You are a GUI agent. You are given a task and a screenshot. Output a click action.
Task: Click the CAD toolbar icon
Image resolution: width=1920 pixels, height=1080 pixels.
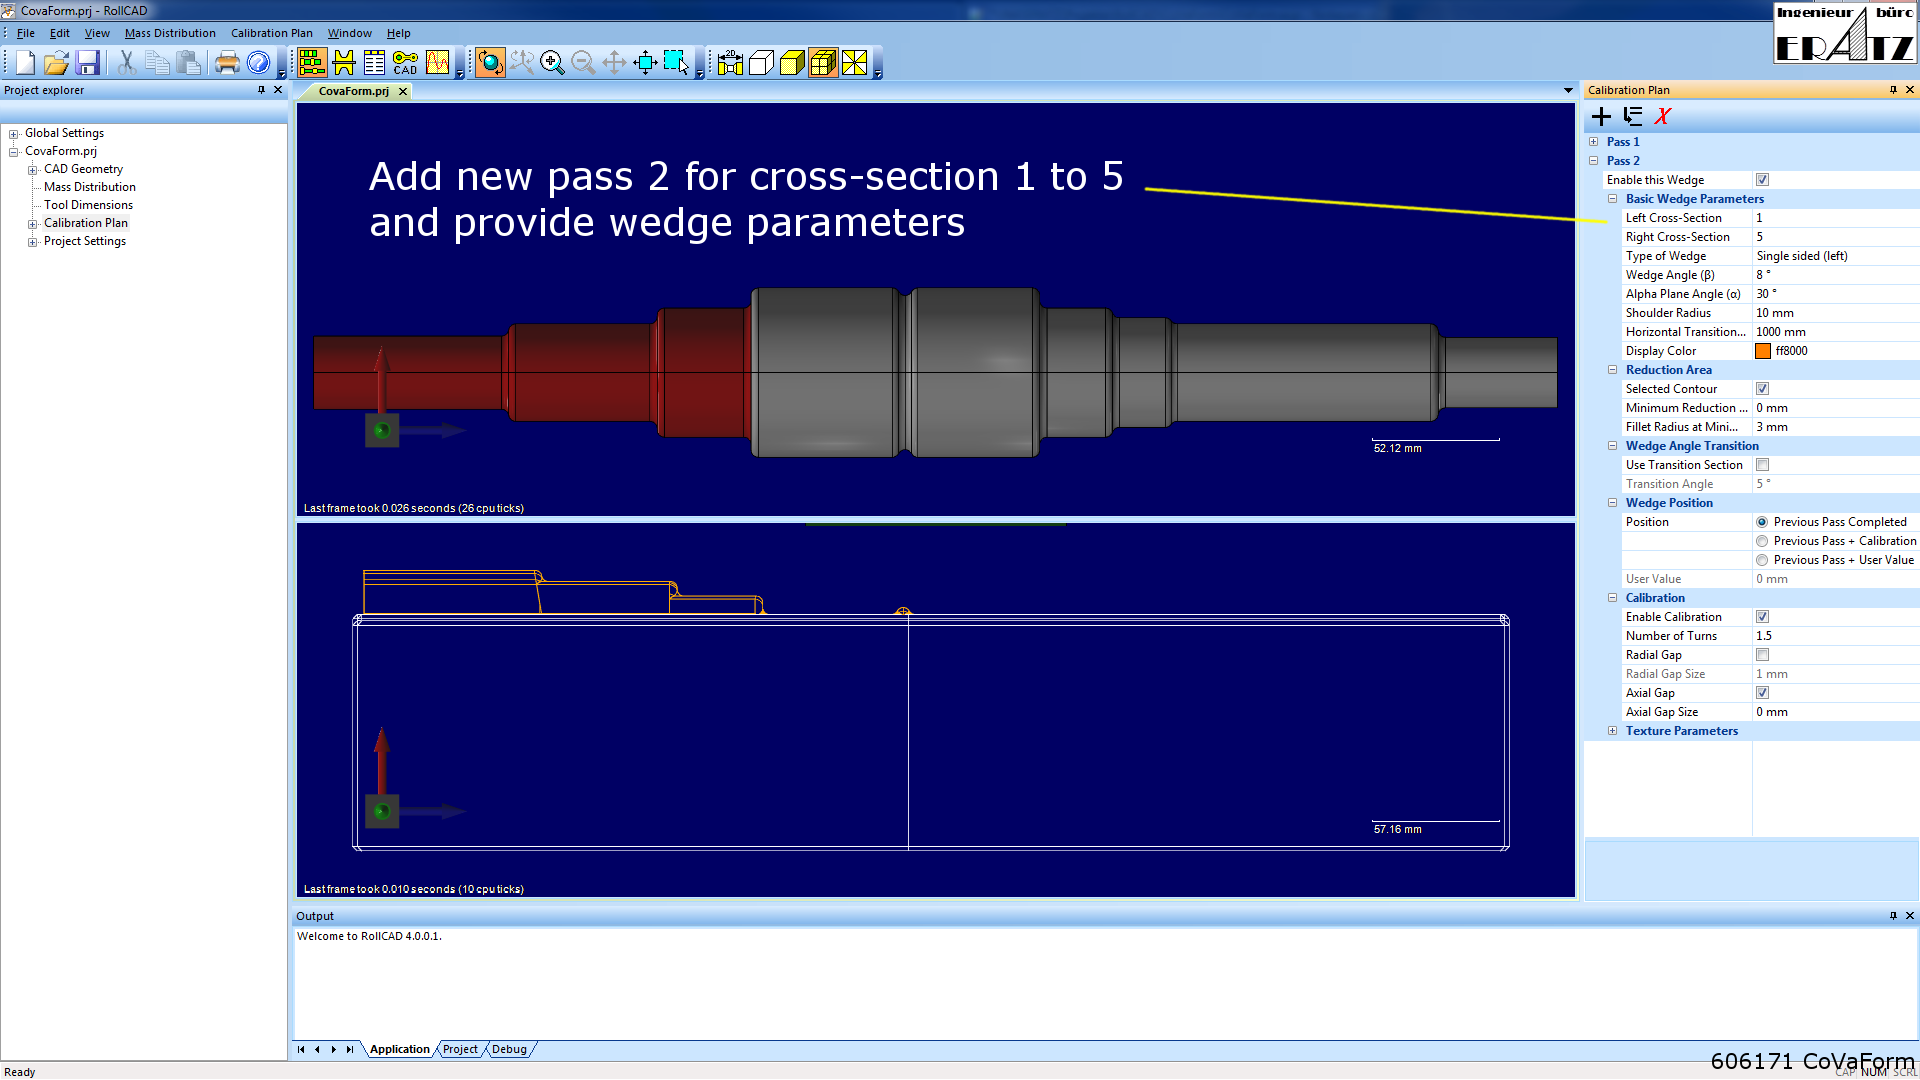405,63
